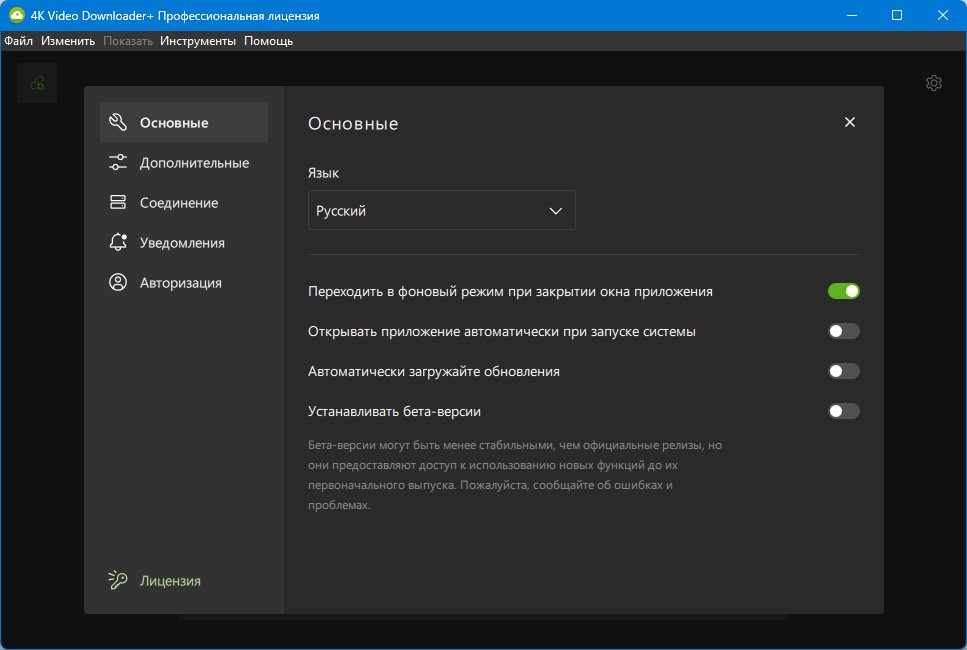The height and width of the screenshot is (650, 967).
Task: Switch to Соединение settings tab
Action: pyautogui.click(x=184, y=202)
